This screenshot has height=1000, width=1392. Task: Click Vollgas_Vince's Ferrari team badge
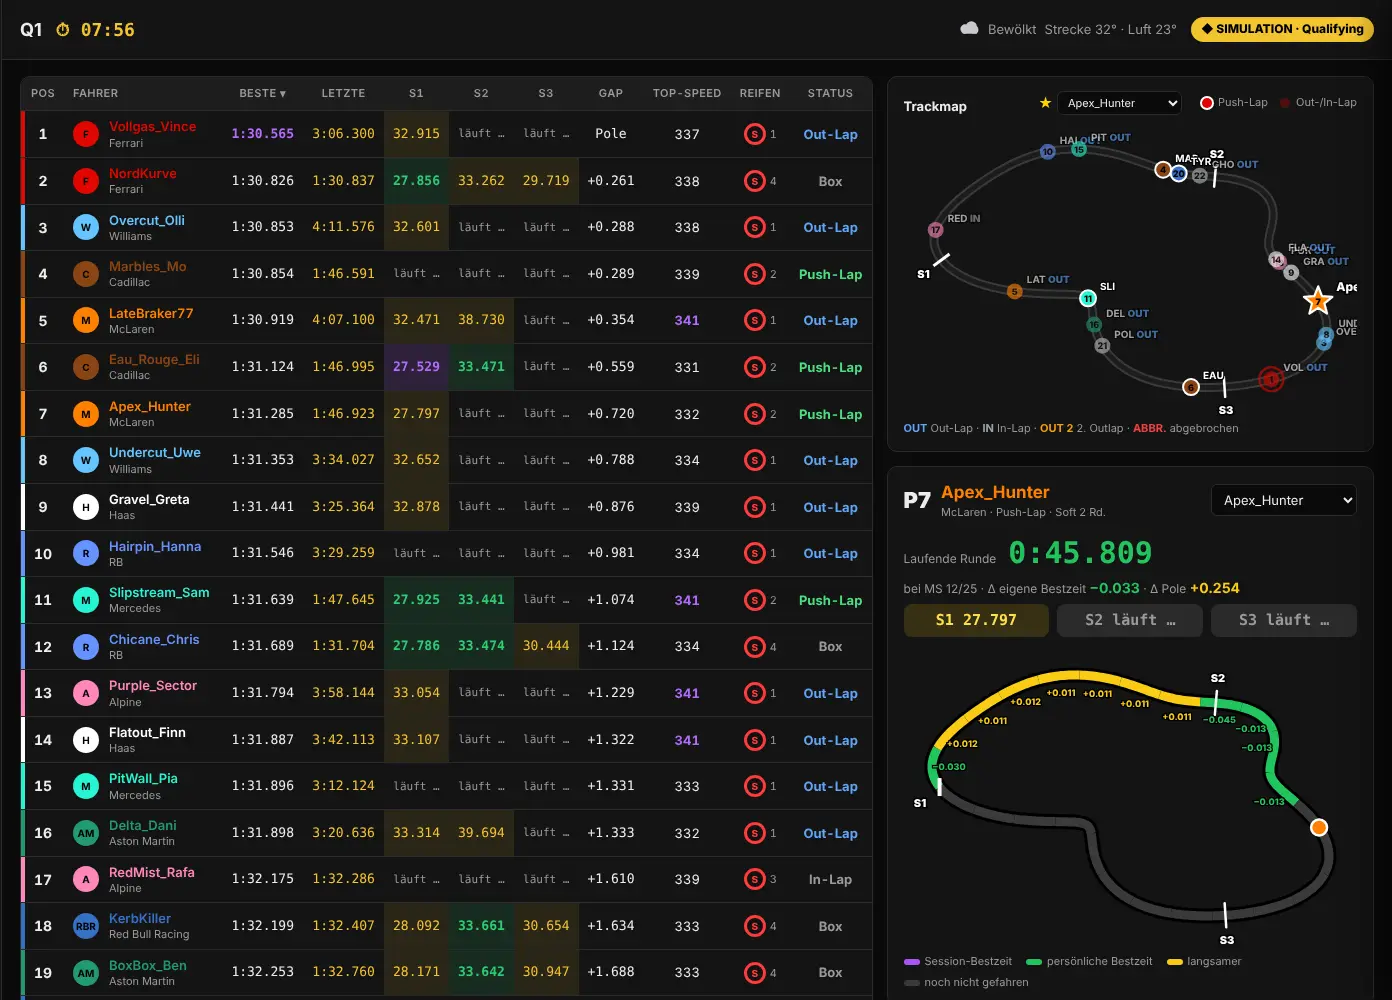pos(86,134)
